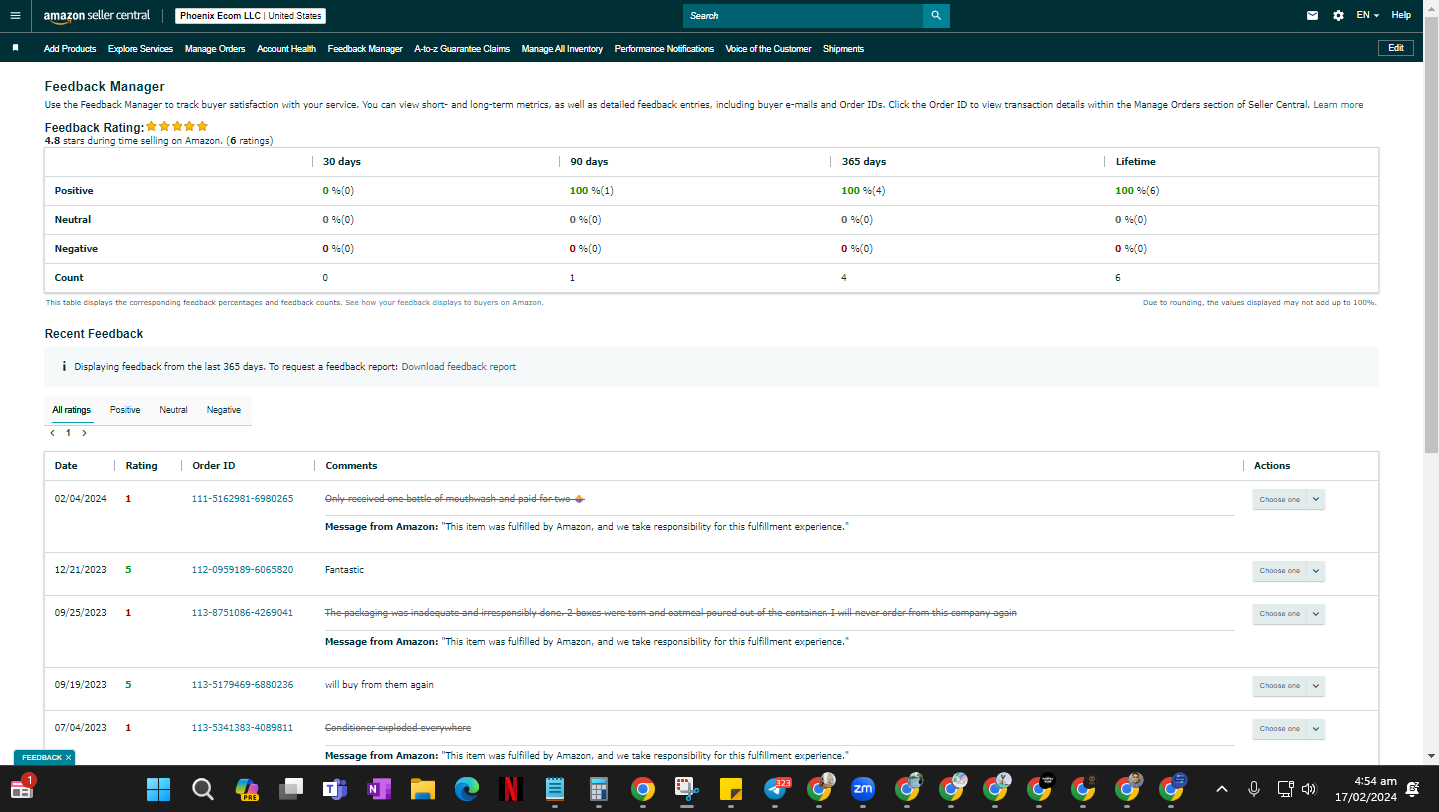Screen dimensions: 1439x812
Task: Open Microsoft Teams from taskbar
Action: (x=334, y=789)
